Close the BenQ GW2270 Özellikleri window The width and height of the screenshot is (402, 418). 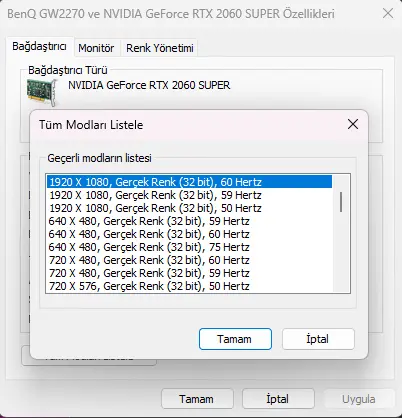click(388, 14)
